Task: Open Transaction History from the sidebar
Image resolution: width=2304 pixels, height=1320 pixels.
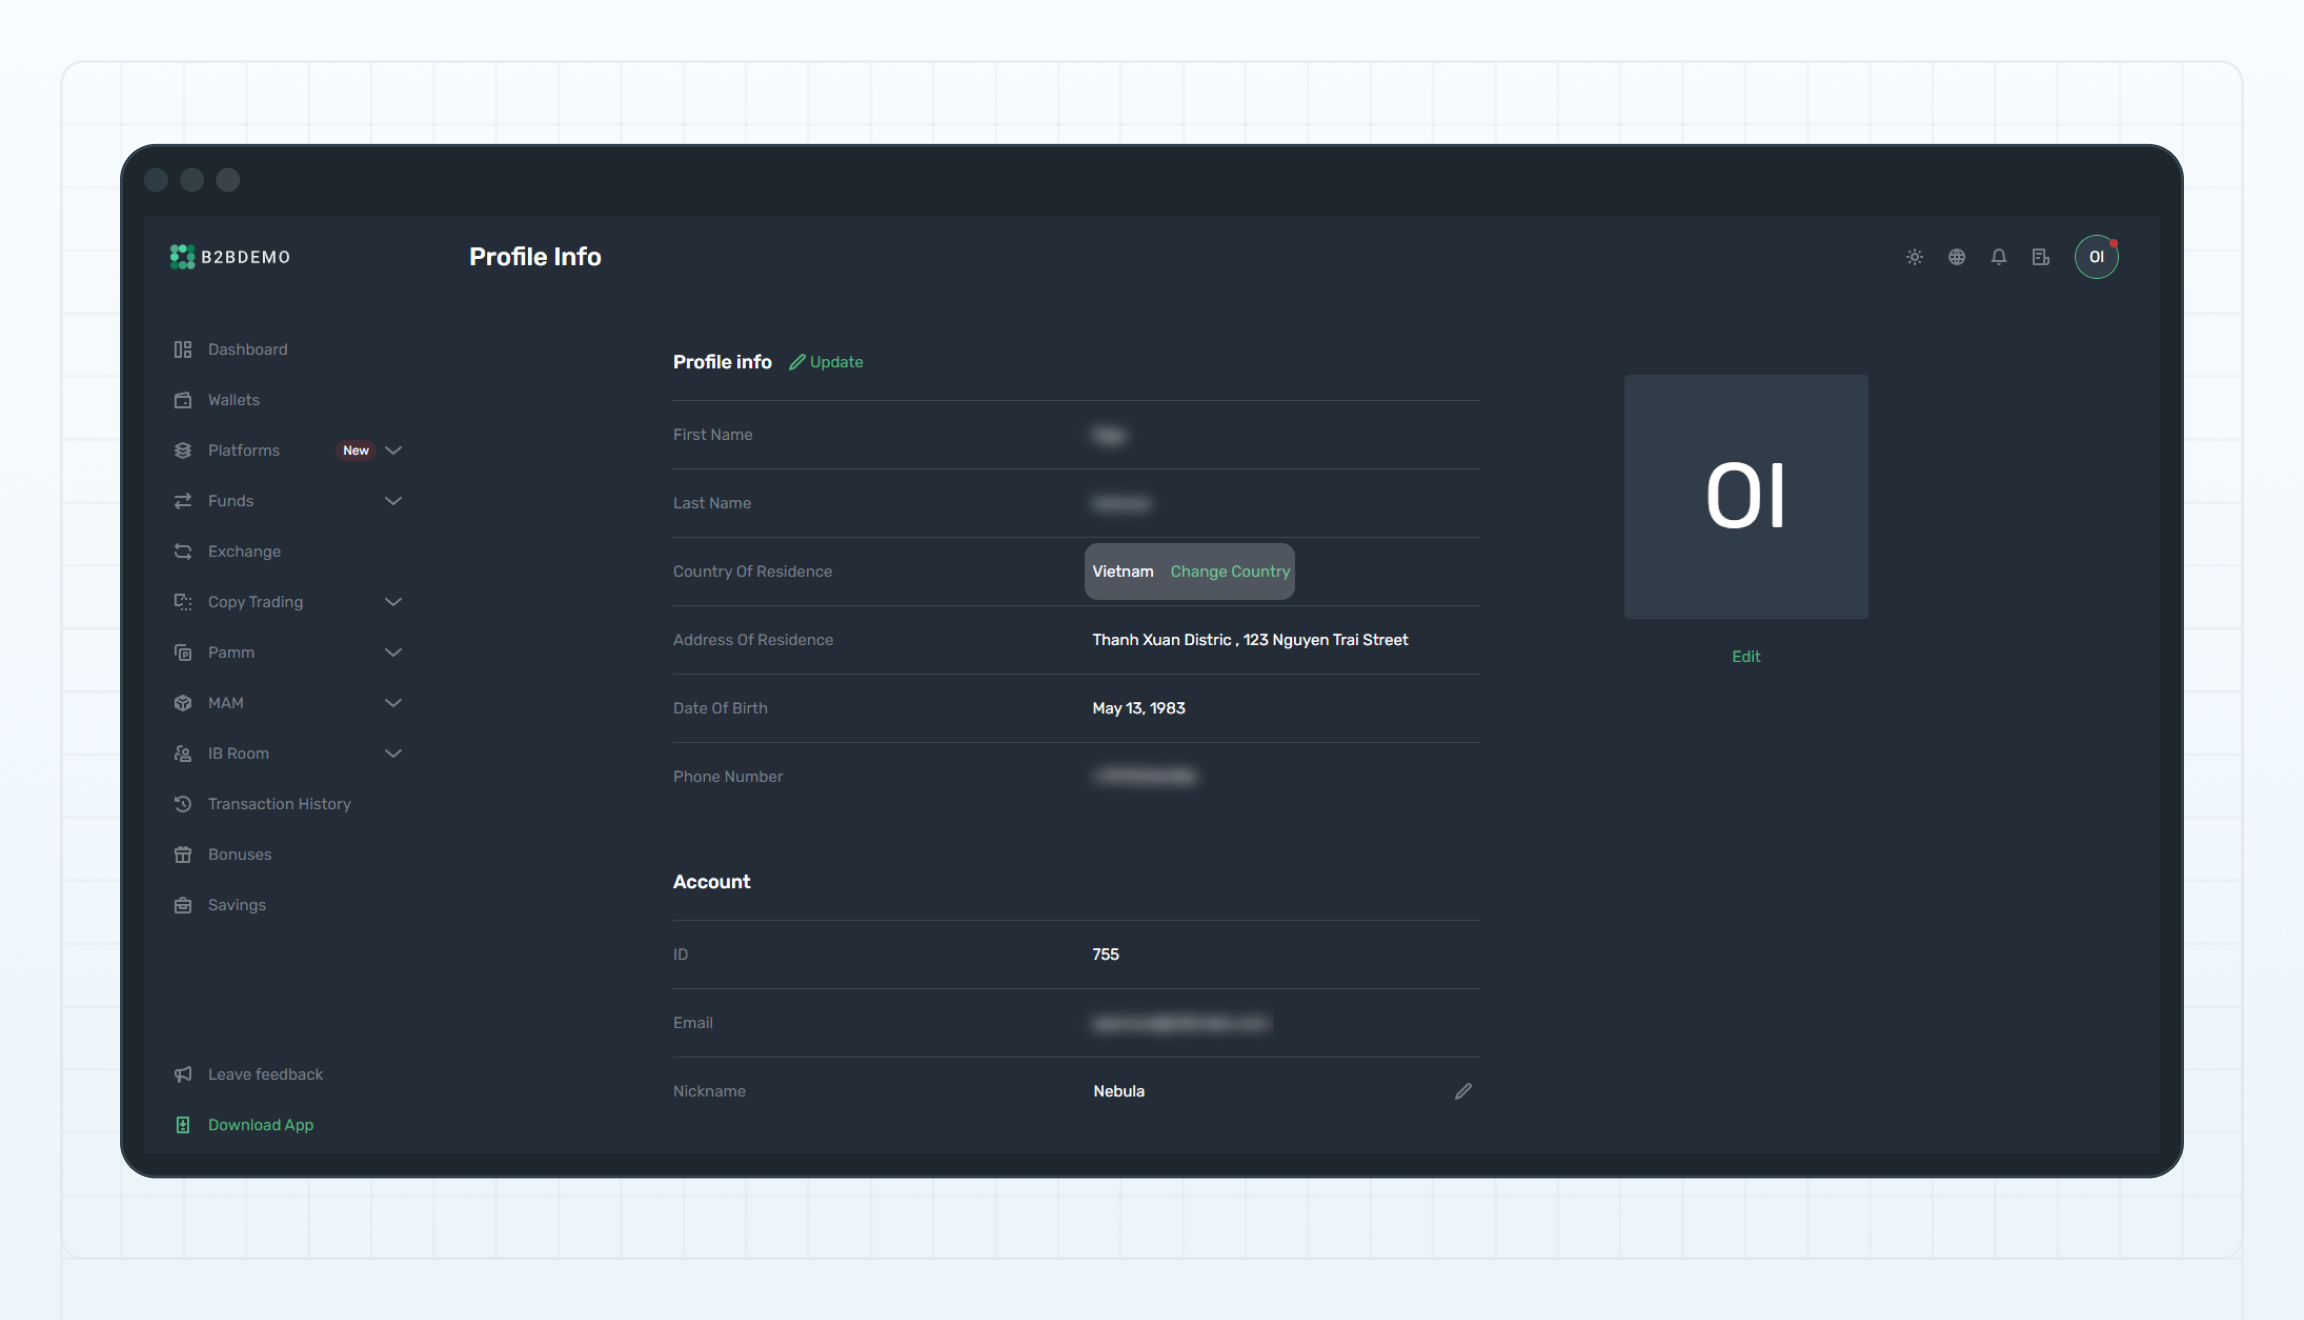Action: click(x=279, y=804)
